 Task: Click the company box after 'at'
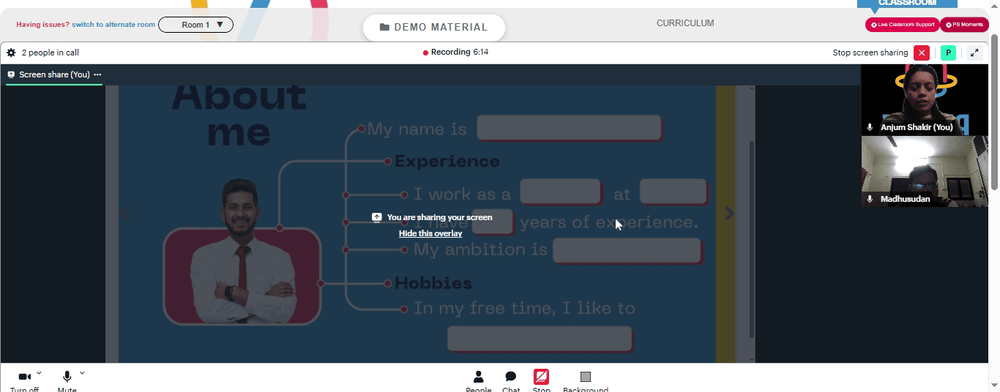coord(673,192)
